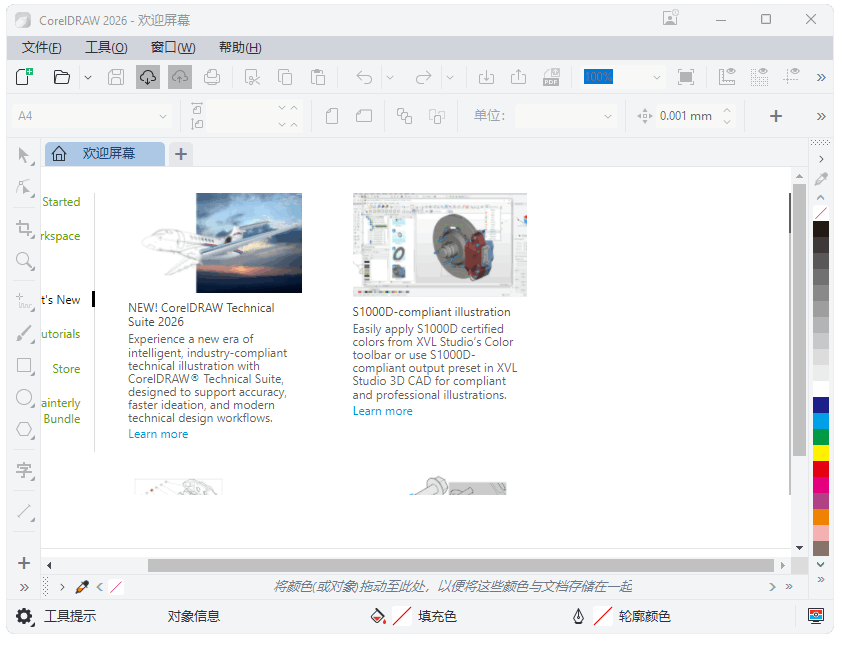Screen dimensions: 843x646
Task: Switch to the 欢迎屏幕 tab
Action: click(x=106, y=154)
